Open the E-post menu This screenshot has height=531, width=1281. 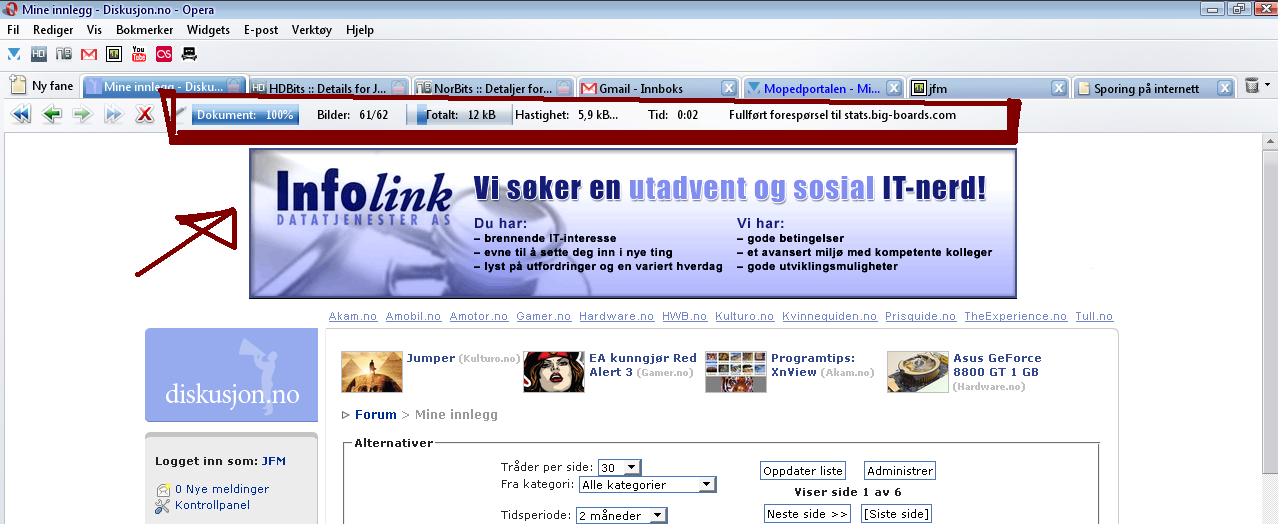(x=261, y=30)
